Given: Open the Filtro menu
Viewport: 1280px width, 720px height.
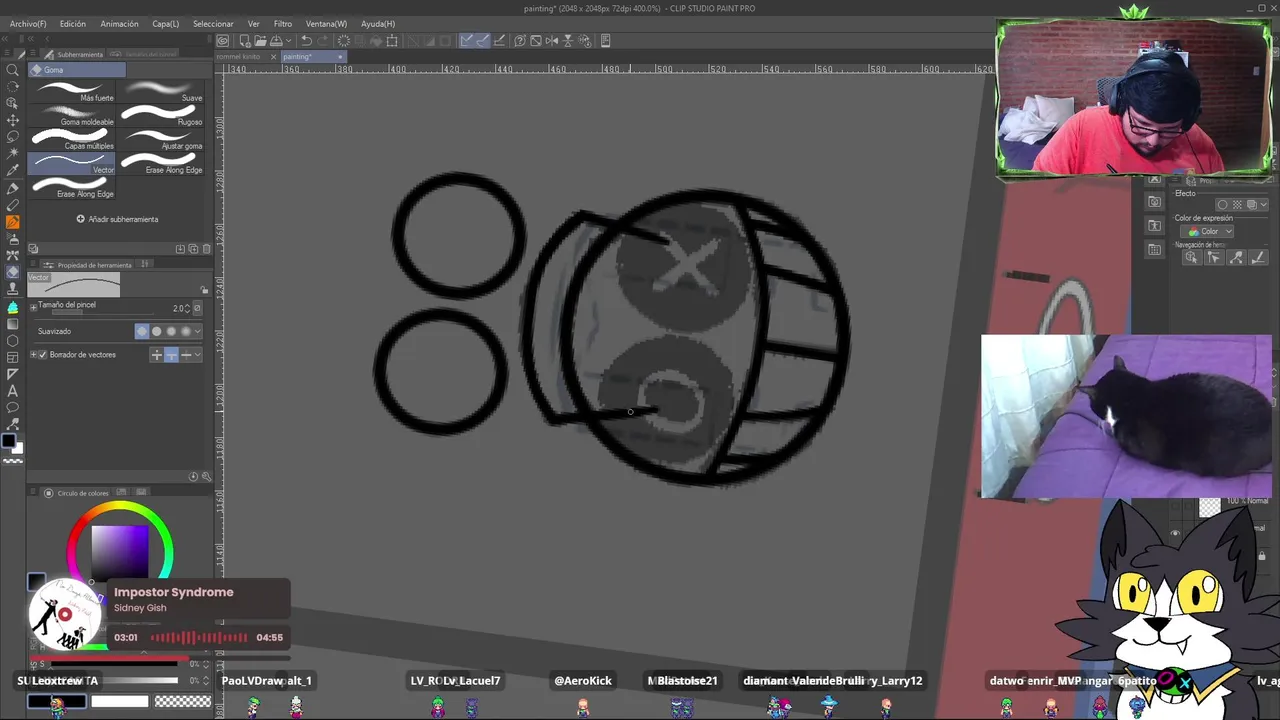Looking at the screenshot, I should click(283, 23).
